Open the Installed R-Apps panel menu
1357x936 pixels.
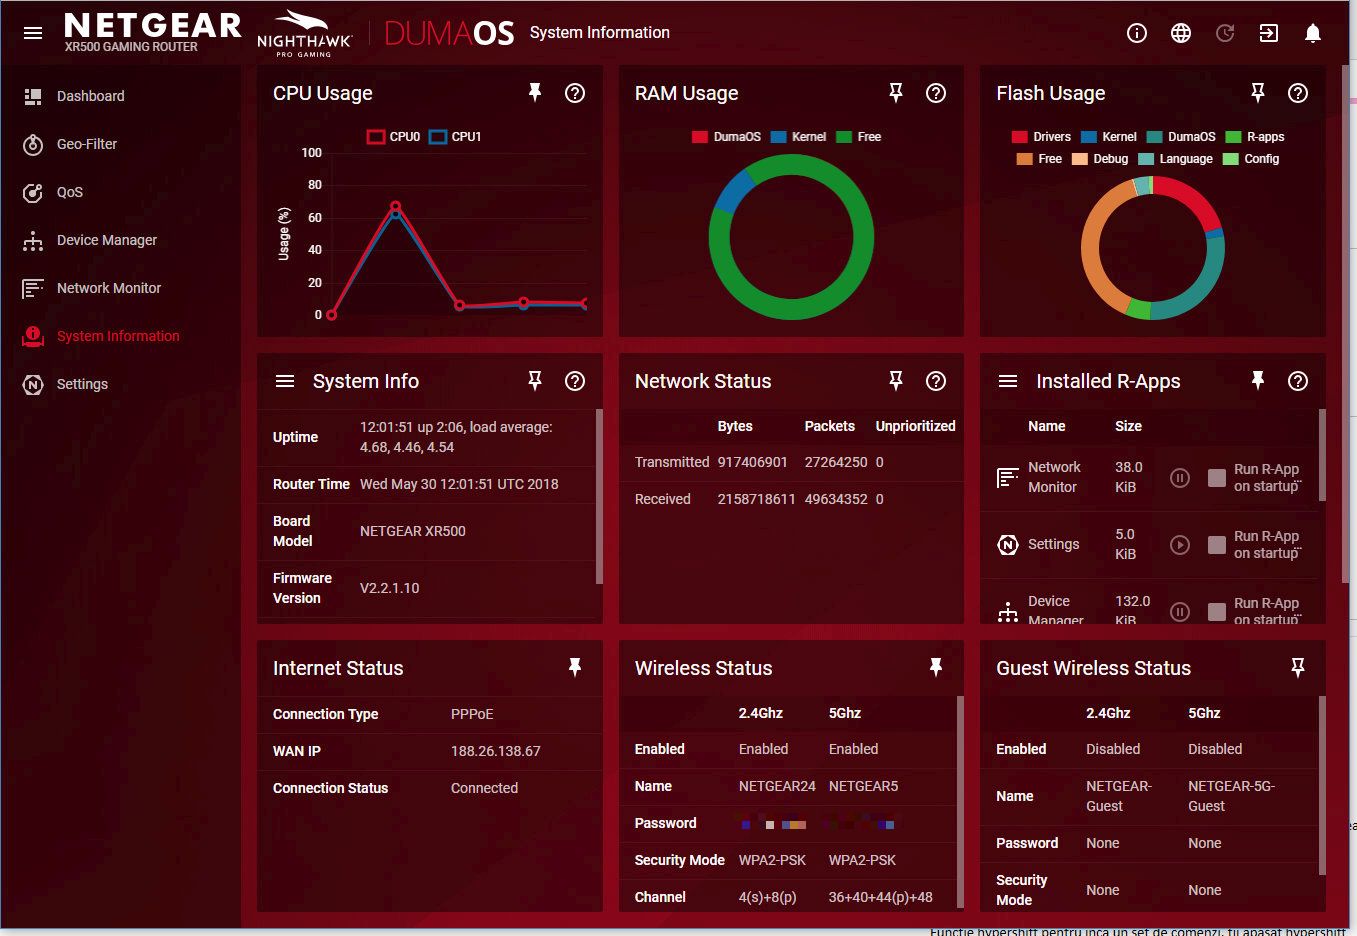pyautogui.click(x=1008, y=381)
